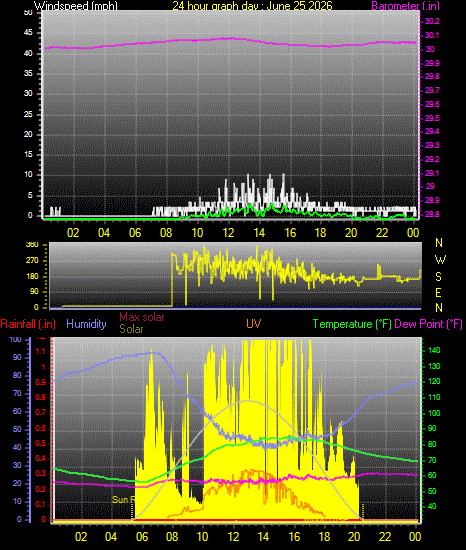Click 45 on the windspeed axis
The image size is (466, 550).
(28, 33)
